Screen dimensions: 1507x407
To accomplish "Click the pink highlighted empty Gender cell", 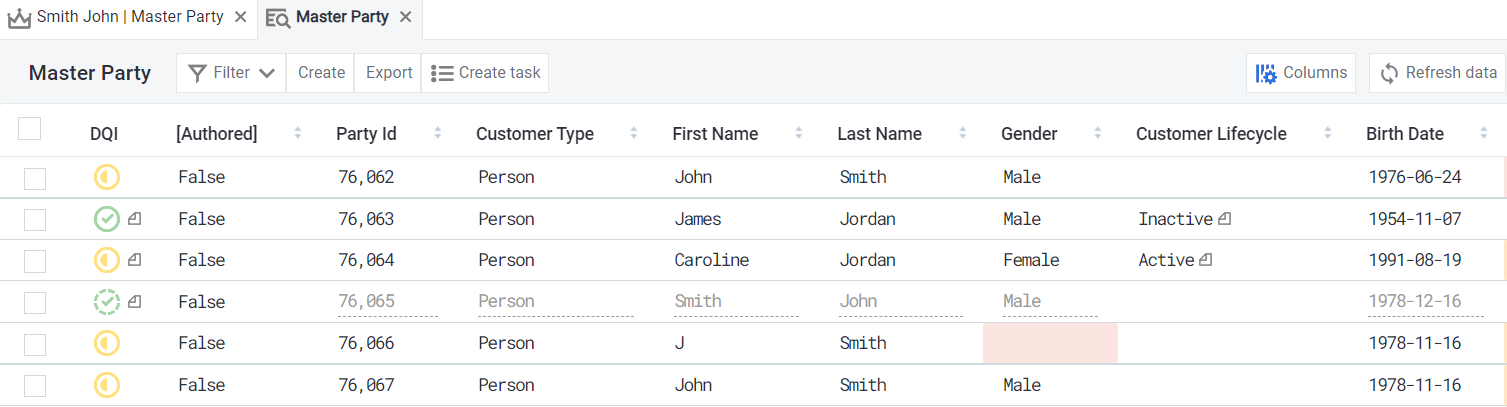I will [1050, 344].
